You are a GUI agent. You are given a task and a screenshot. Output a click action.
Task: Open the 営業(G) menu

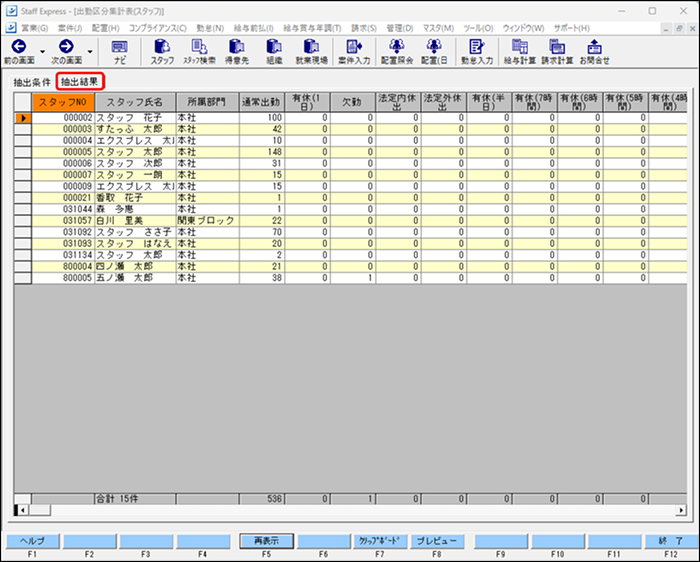(34, 28)
